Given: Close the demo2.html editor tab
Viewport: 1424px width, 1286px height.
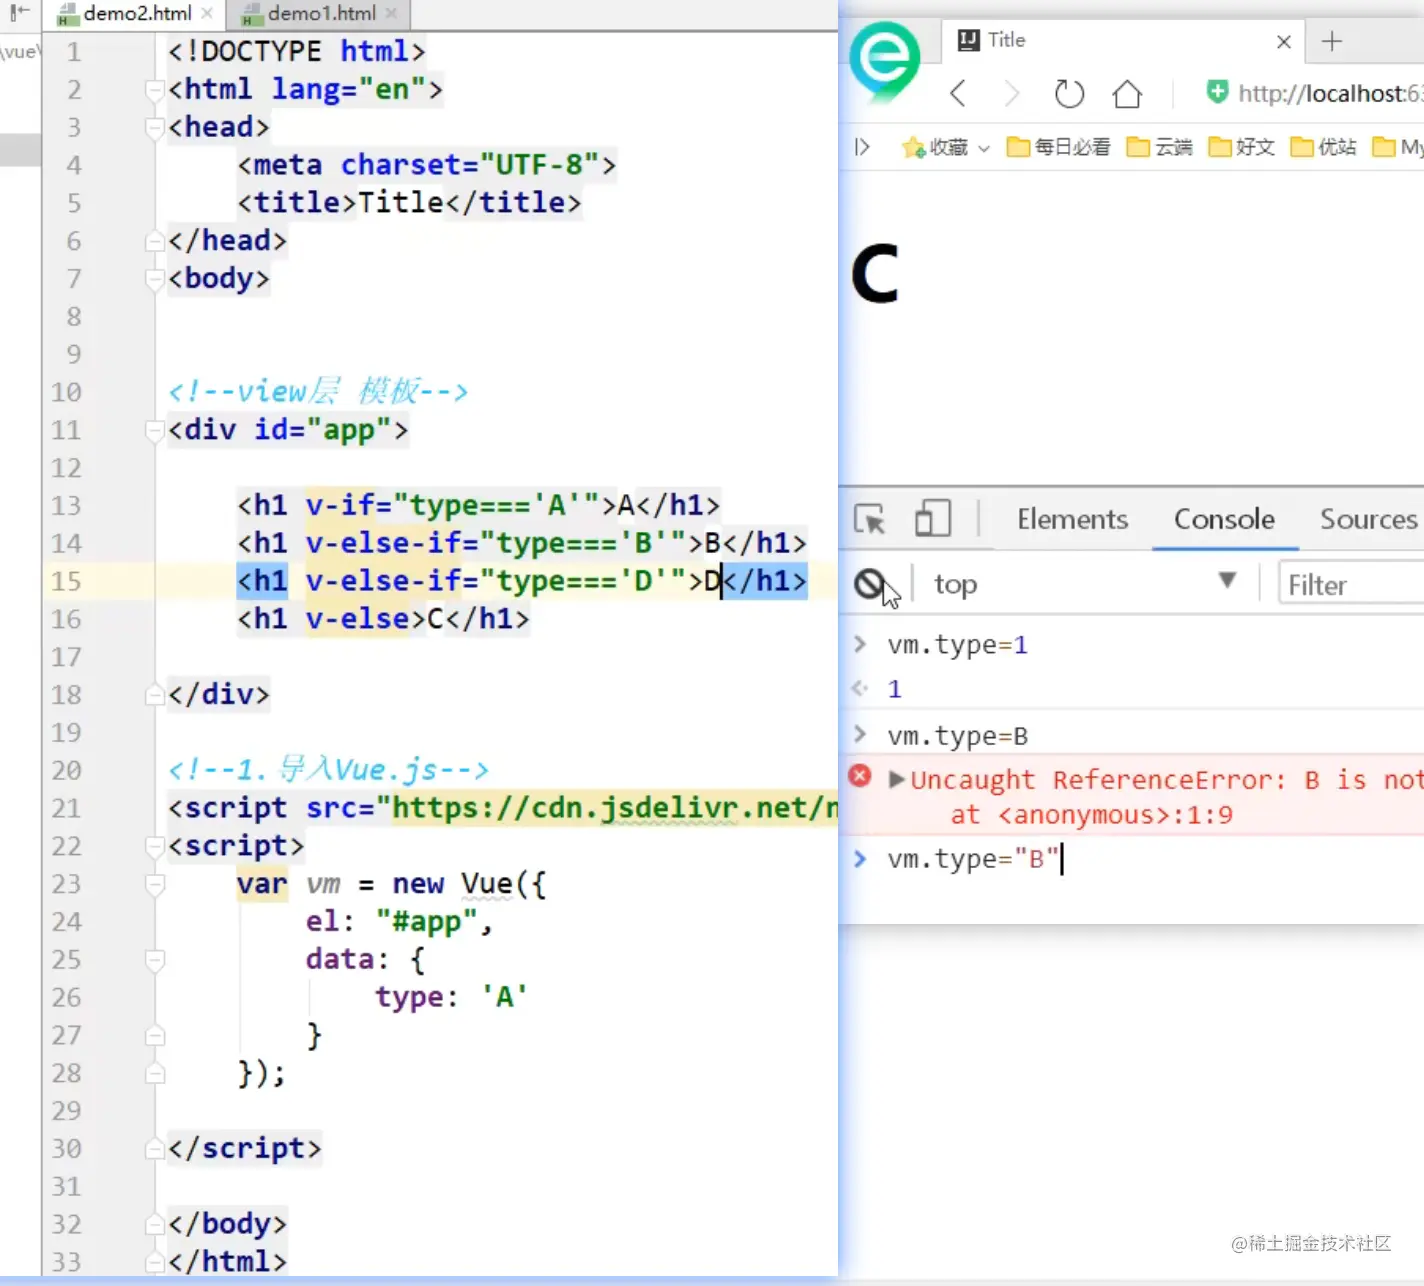Looking at the screenshot, I should coord(207,13).
